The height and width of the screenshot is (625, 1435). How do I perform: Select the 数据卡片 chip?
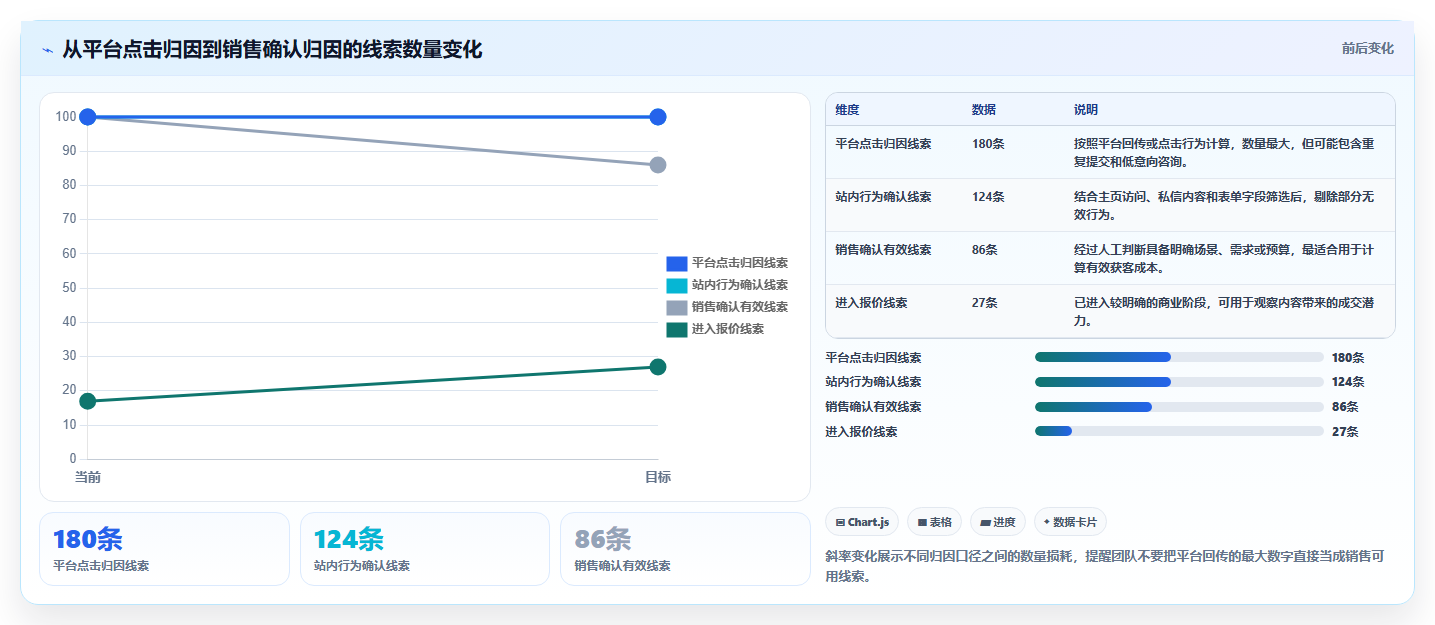pos(1070,522)
